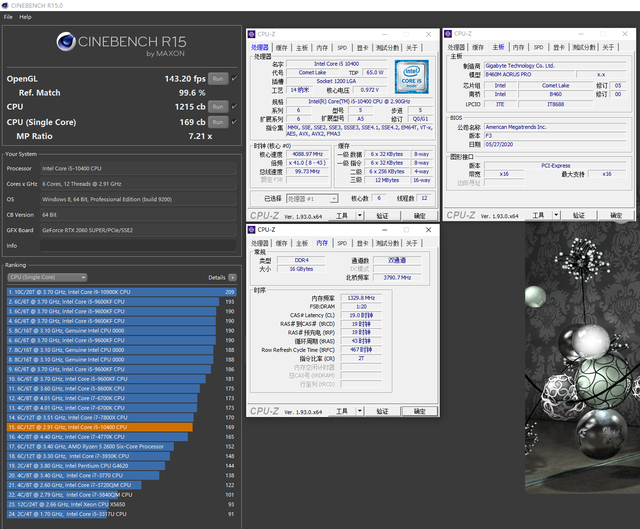Image resolution: width=640 pixels, height=529 pixels.
Task: Toggle the OpenGL test checkbox
Action: (234, 78)
